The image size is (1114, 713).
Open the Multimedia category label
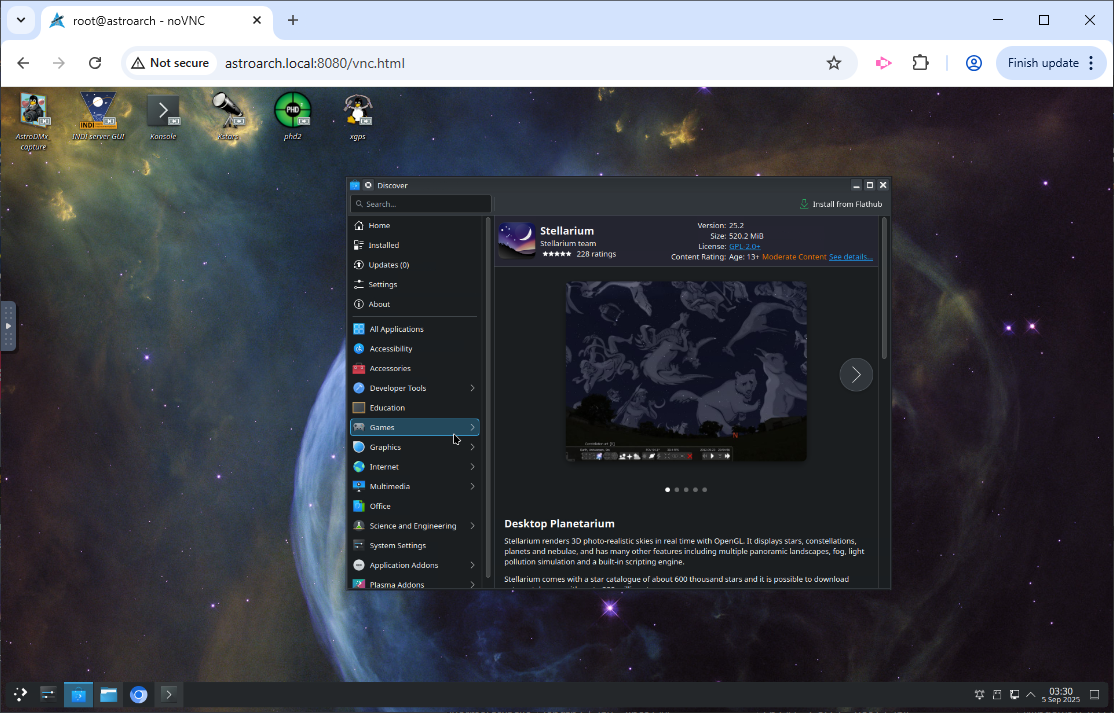point(389,486)
